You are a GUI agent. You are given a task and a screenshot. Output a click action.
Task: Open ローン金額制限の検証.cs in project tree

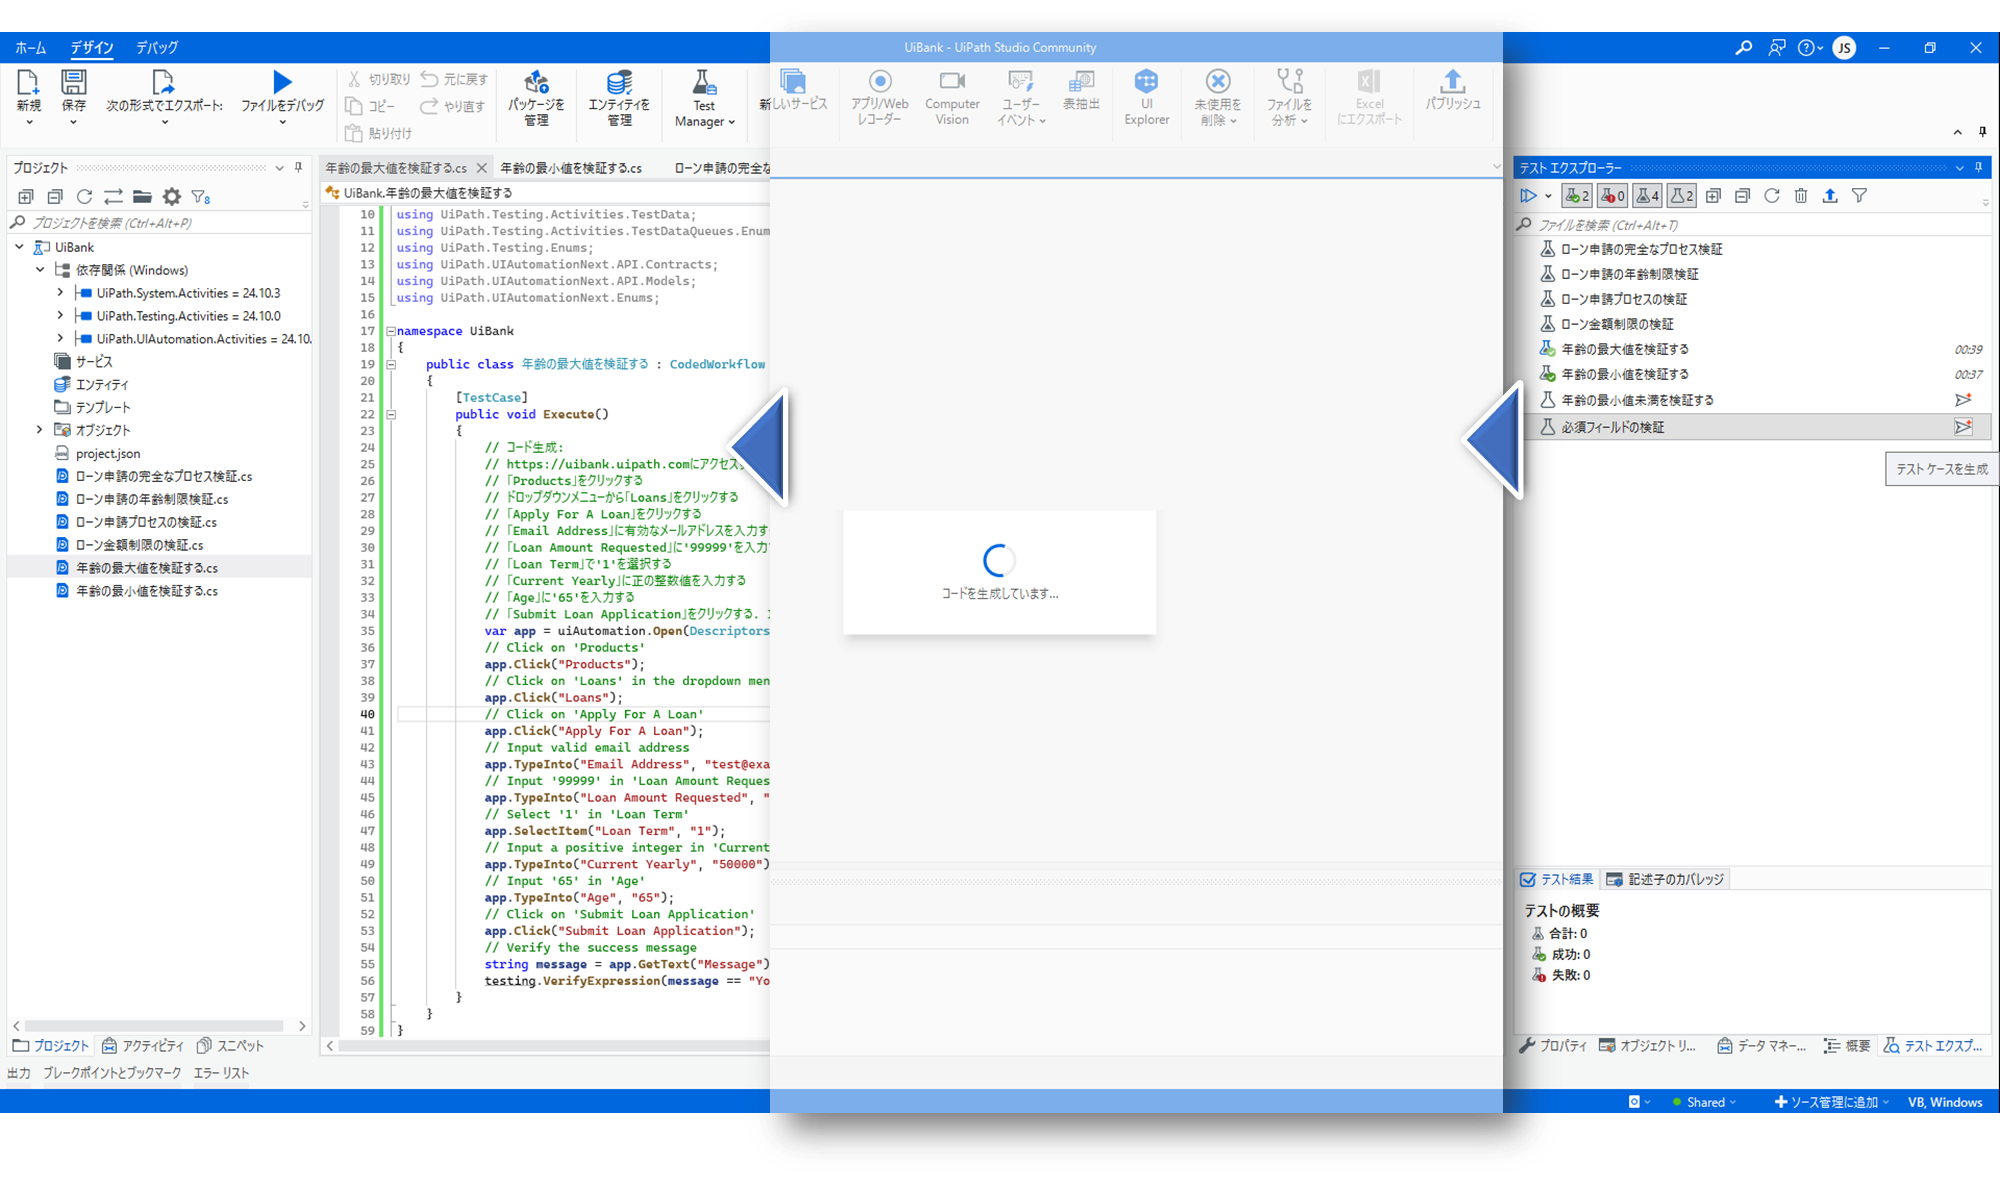pyautogui.click(x=140, y=545)
